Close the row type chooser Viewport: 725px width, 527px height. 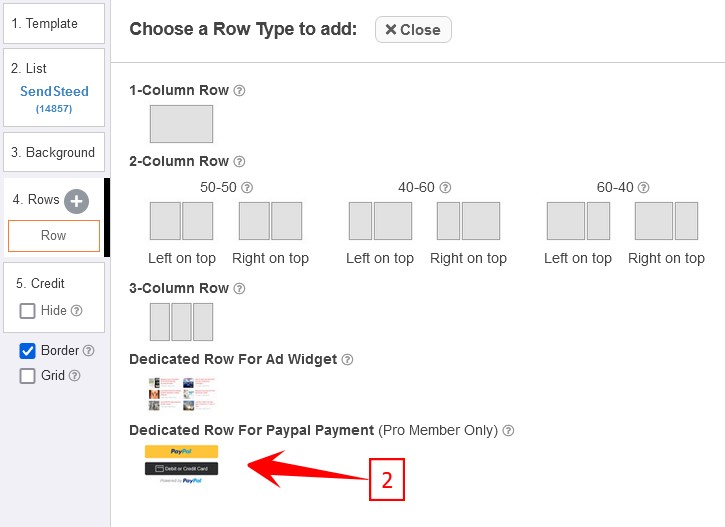click(413, 30)
